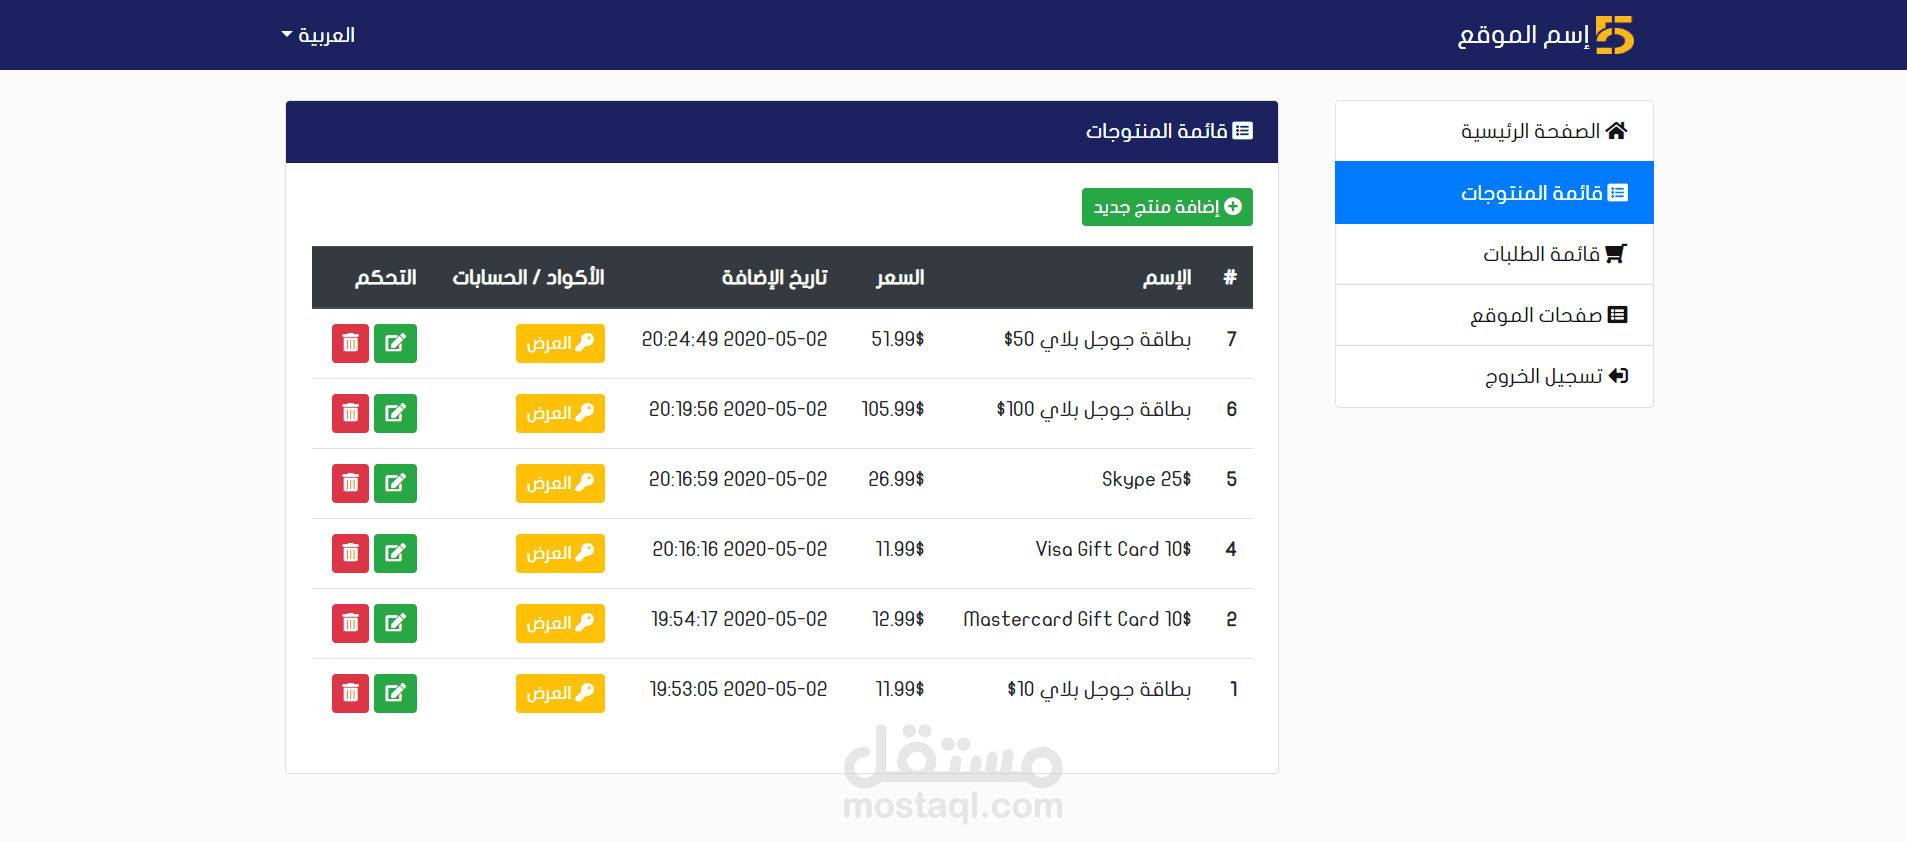Image resolution: width=1907 pixels, height=842 pixels.
Task: Click the الأكواد / الحسابات column header
Action: [528, 277]
